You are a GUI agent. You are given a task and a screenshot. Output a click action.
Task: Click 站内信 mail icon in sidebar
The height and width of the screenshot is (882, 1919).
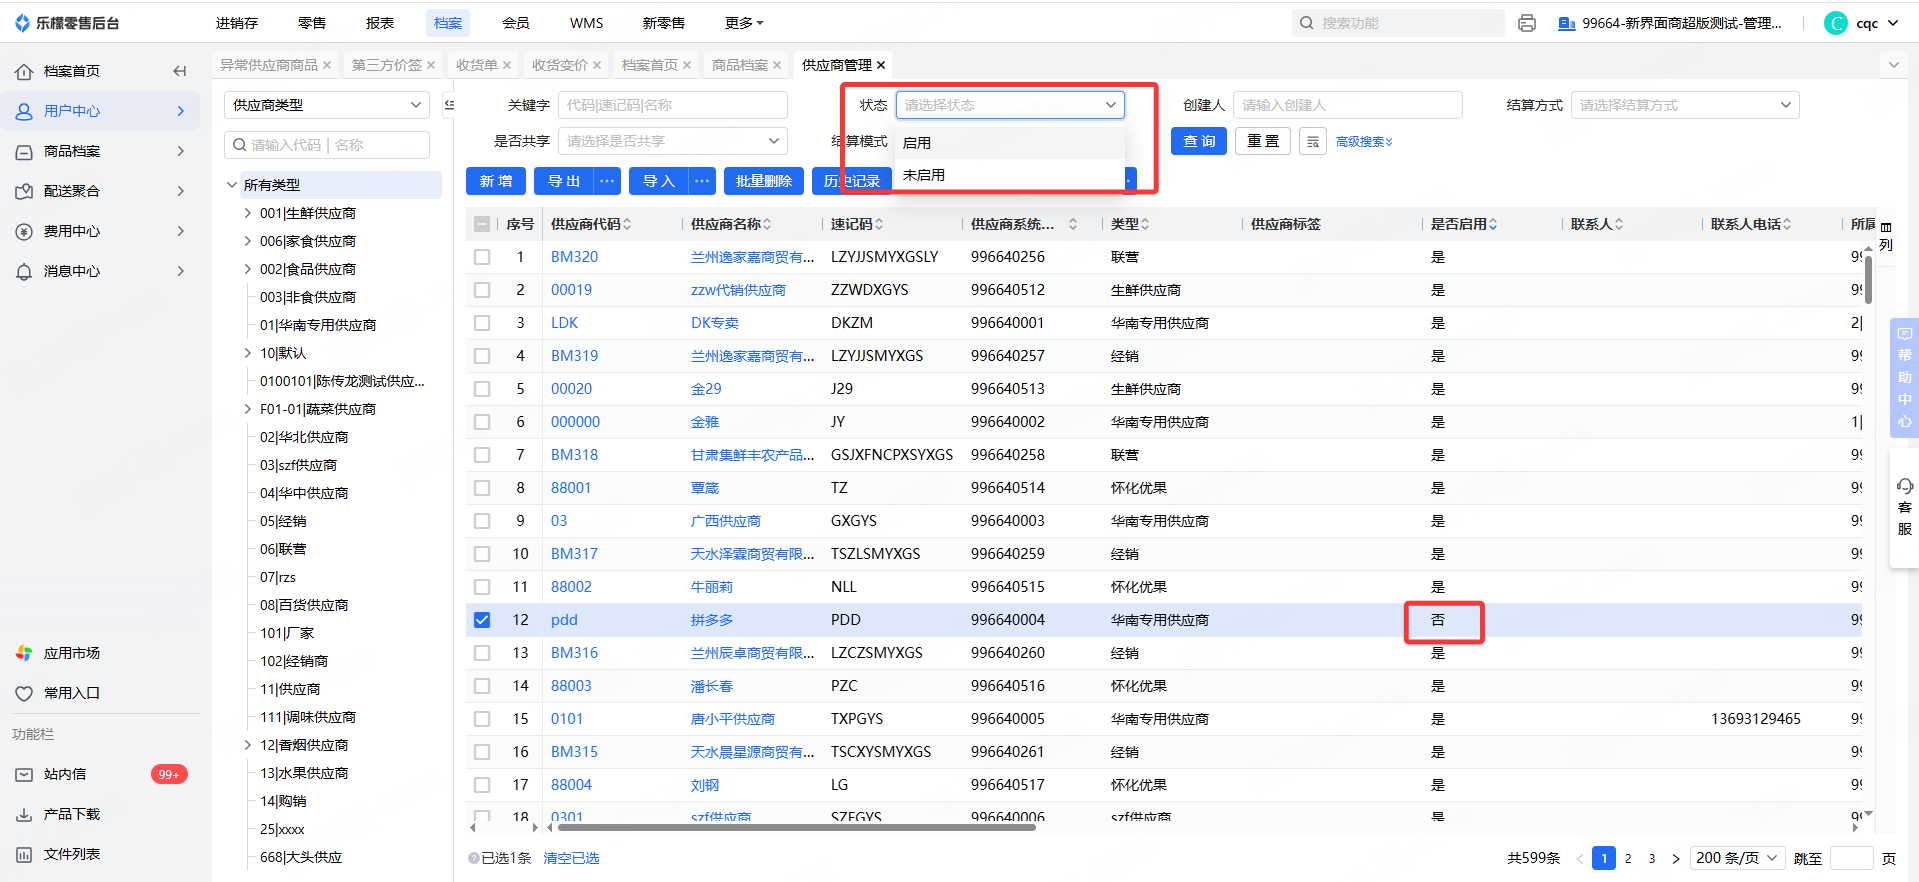pos(24,774)
